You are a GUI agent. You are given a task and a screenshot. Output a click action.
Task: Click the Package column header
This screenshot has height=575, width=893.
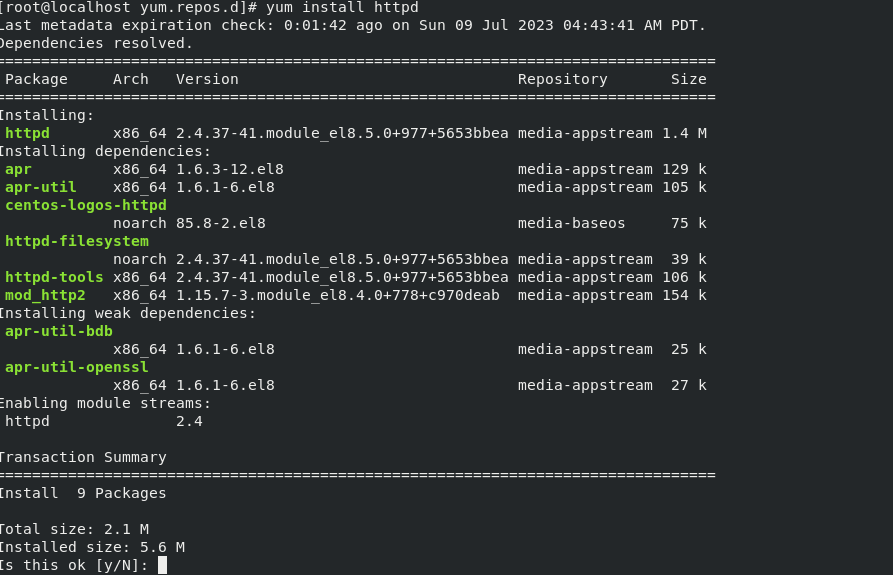click(x=36, y=79)
